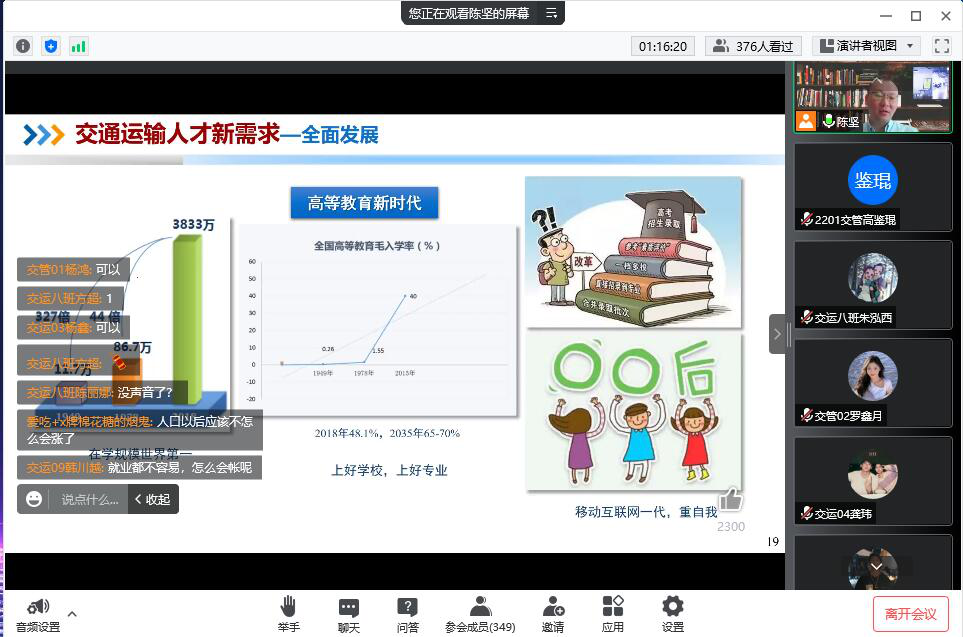The width and height of the screenshot is (963, 637).
Task: Click the 说点什么 chat input field
Action: (x=90, y=499)
